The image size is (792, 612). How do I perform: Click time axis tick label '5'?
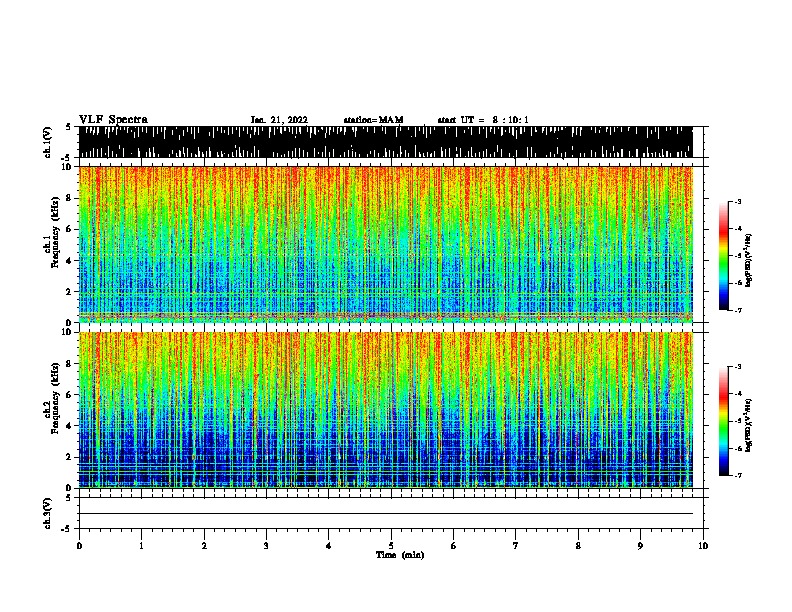[391, 546]
